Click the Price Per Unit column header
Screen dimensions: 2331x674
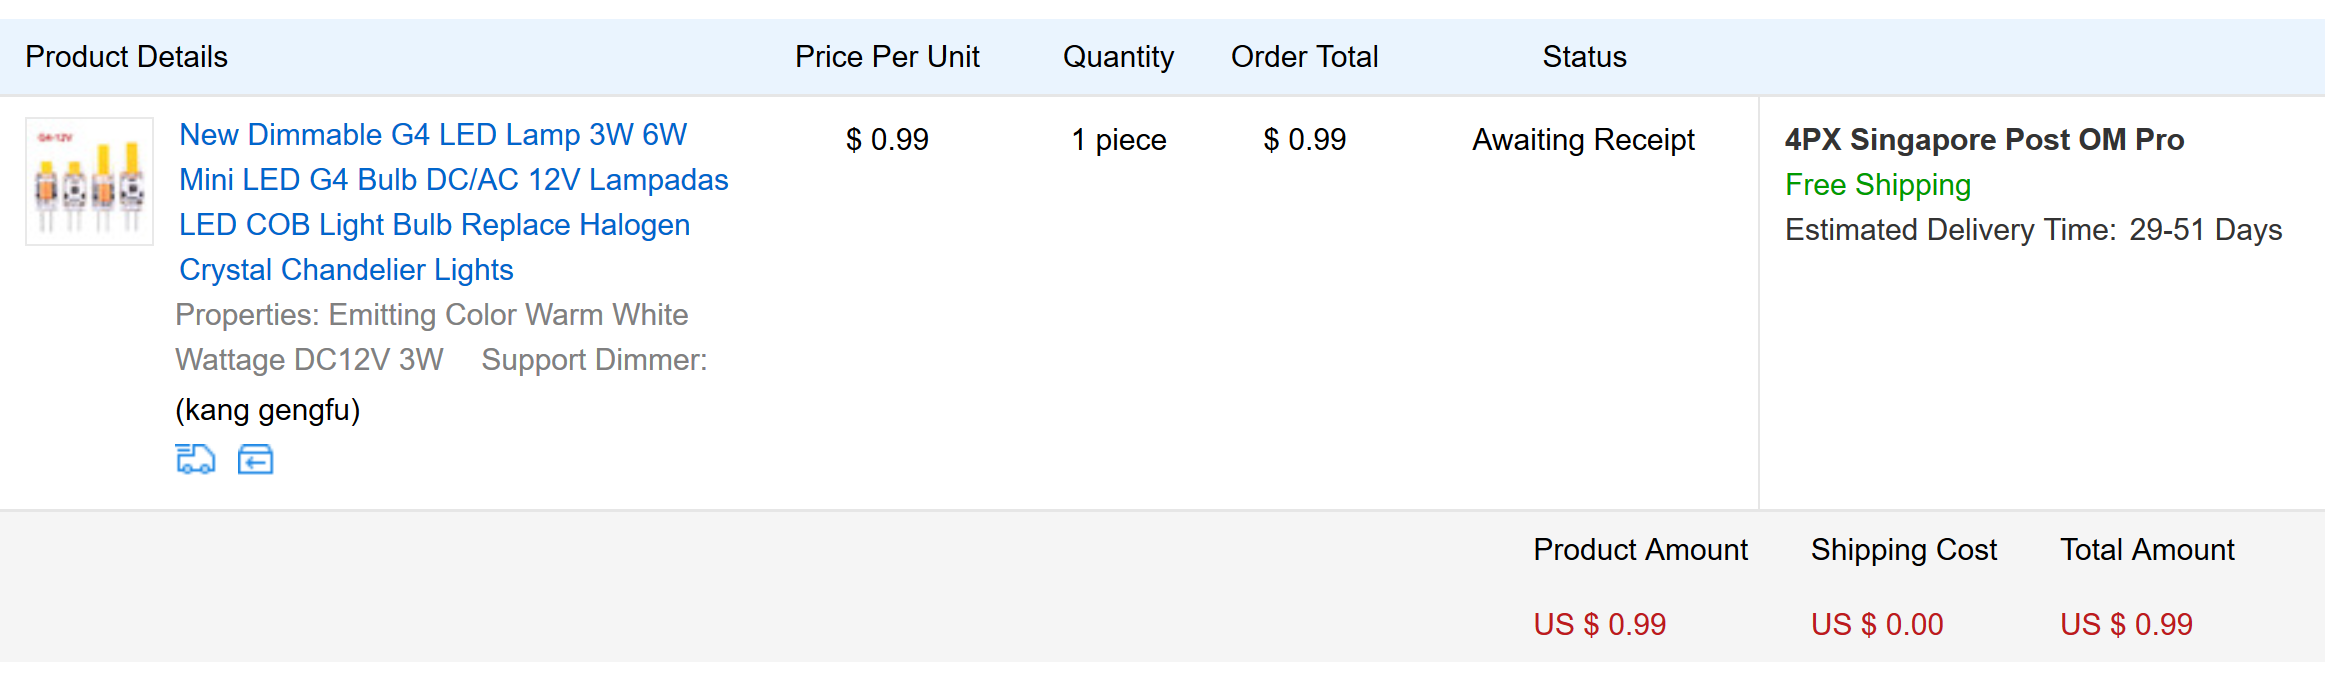click(887, 57)
